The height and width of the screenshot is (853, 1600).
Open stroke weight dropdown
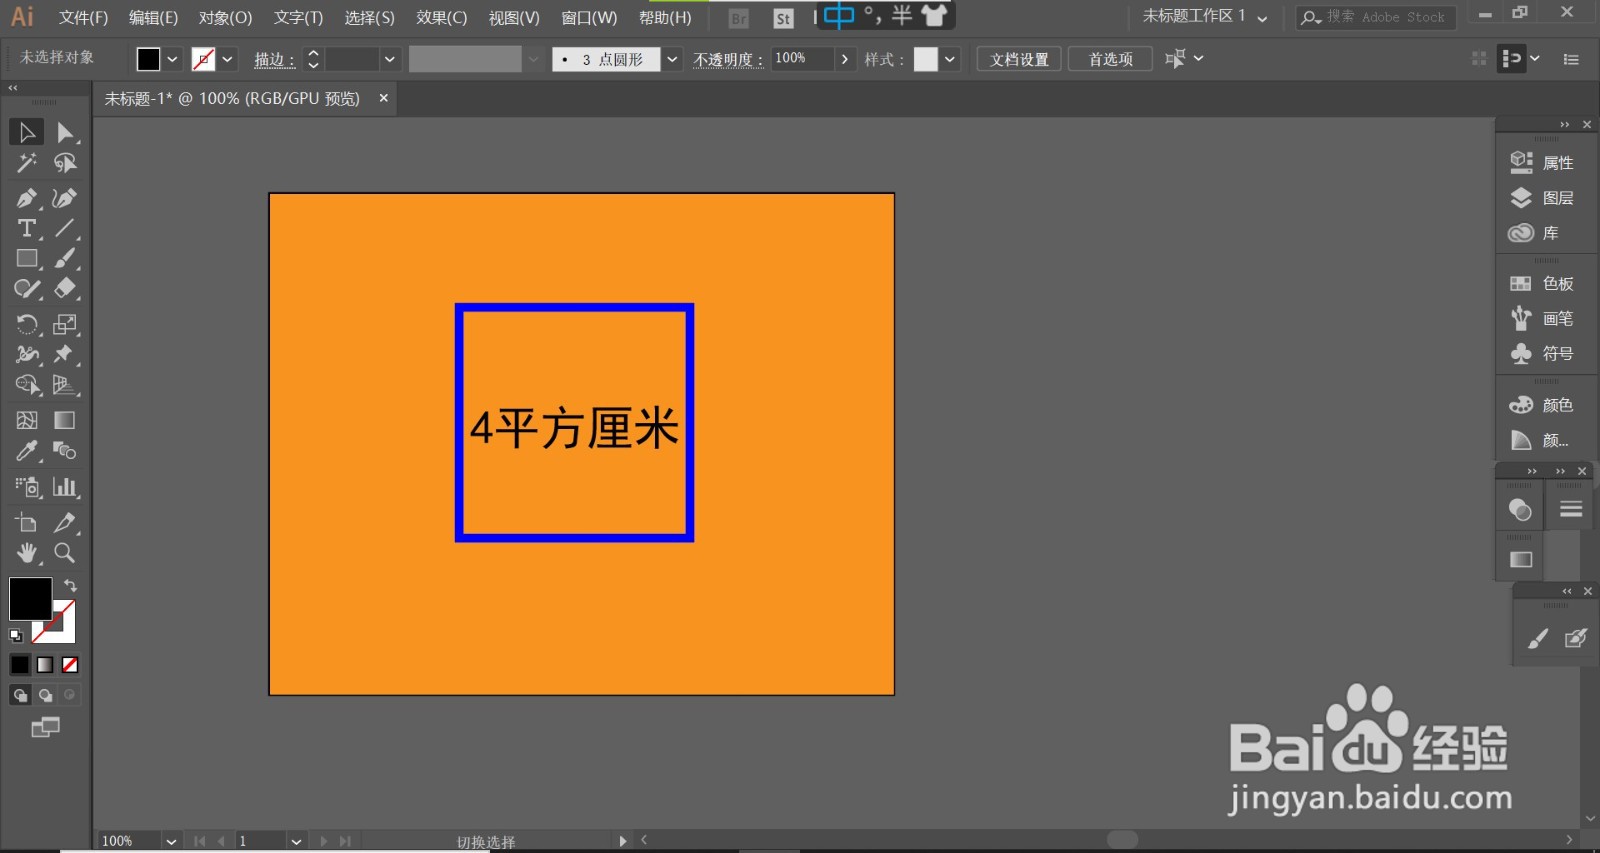[390, 59]
